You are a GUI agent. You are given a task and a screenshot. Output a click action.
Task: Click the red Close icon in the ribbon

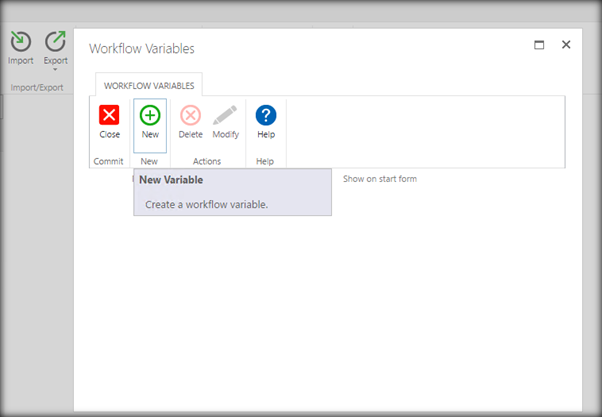tap(109, 115)
